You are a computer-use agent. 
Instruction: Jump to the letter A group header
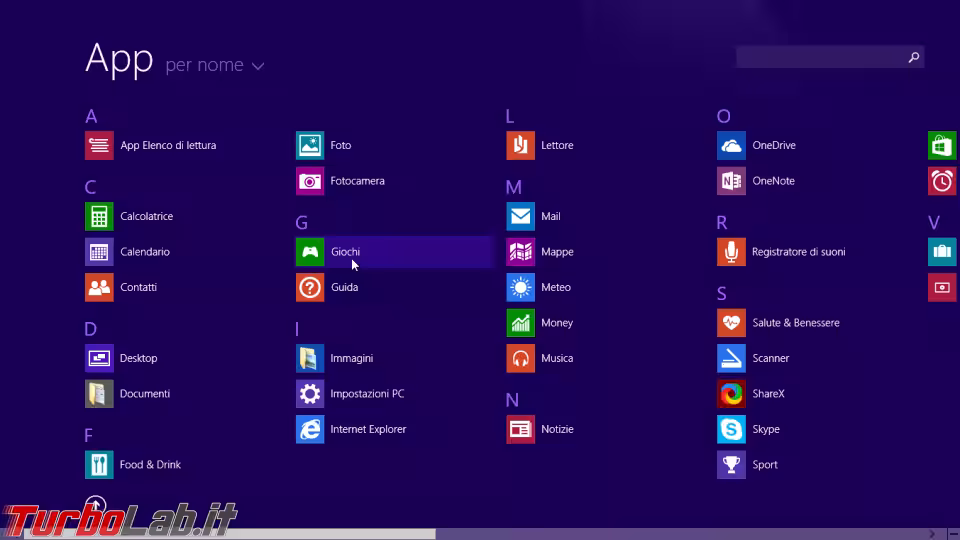[91, 116]
